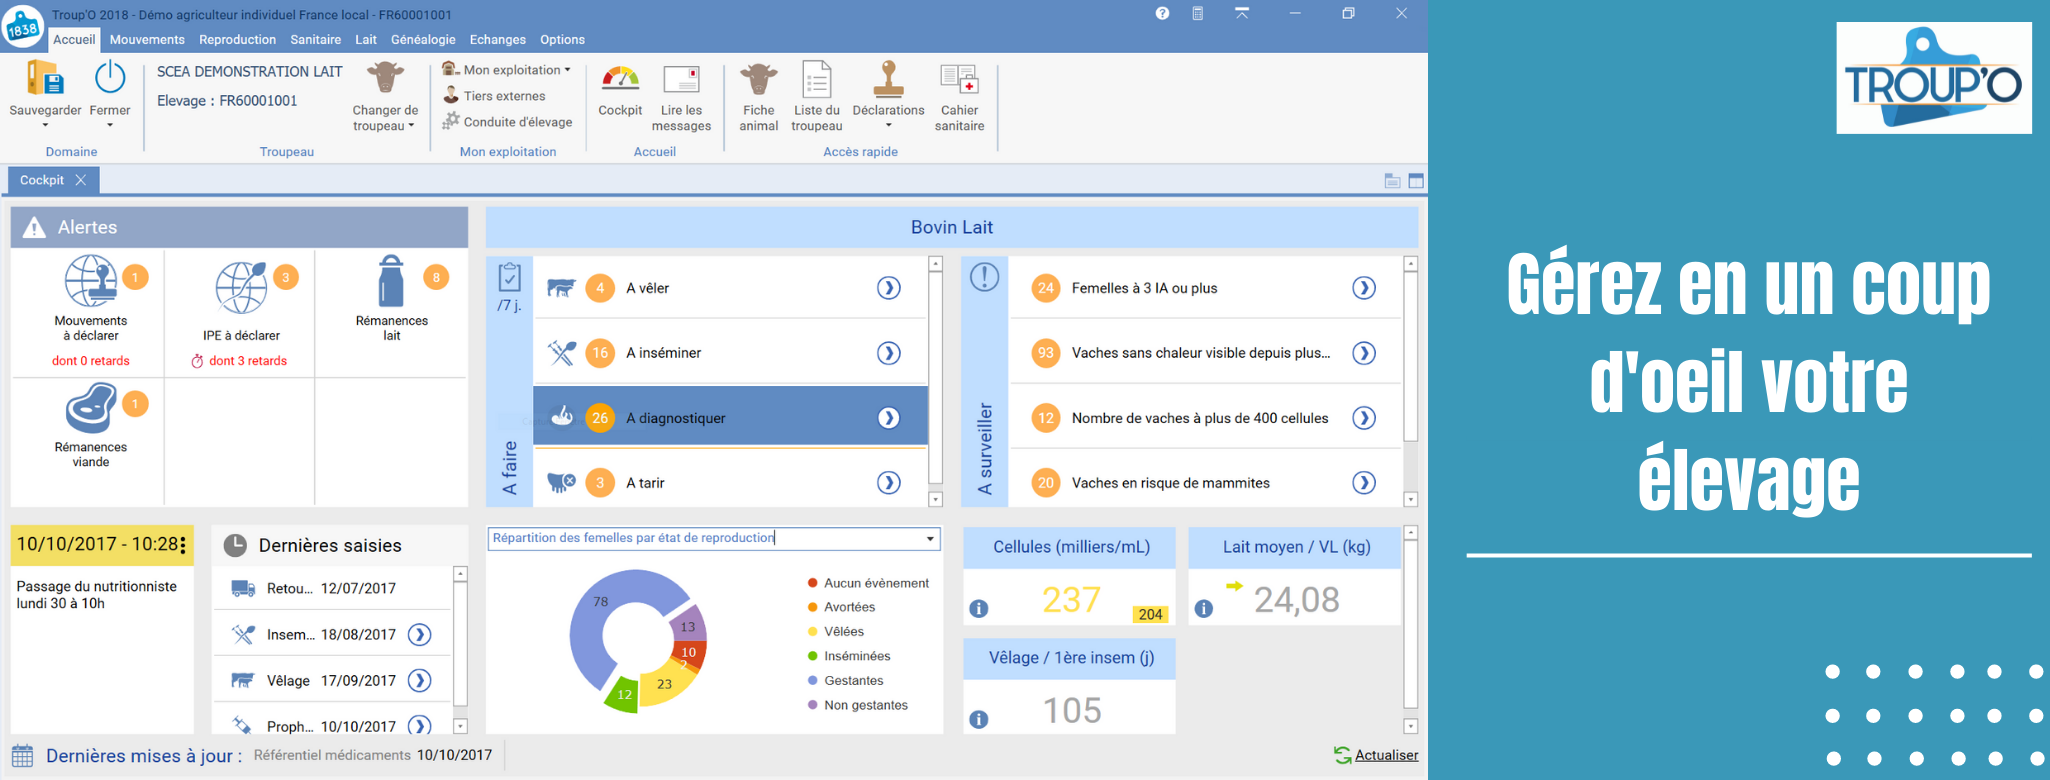Open the Cockpit gauge icon
This screenshot has height=780, width=2050.
coord(620,78)
